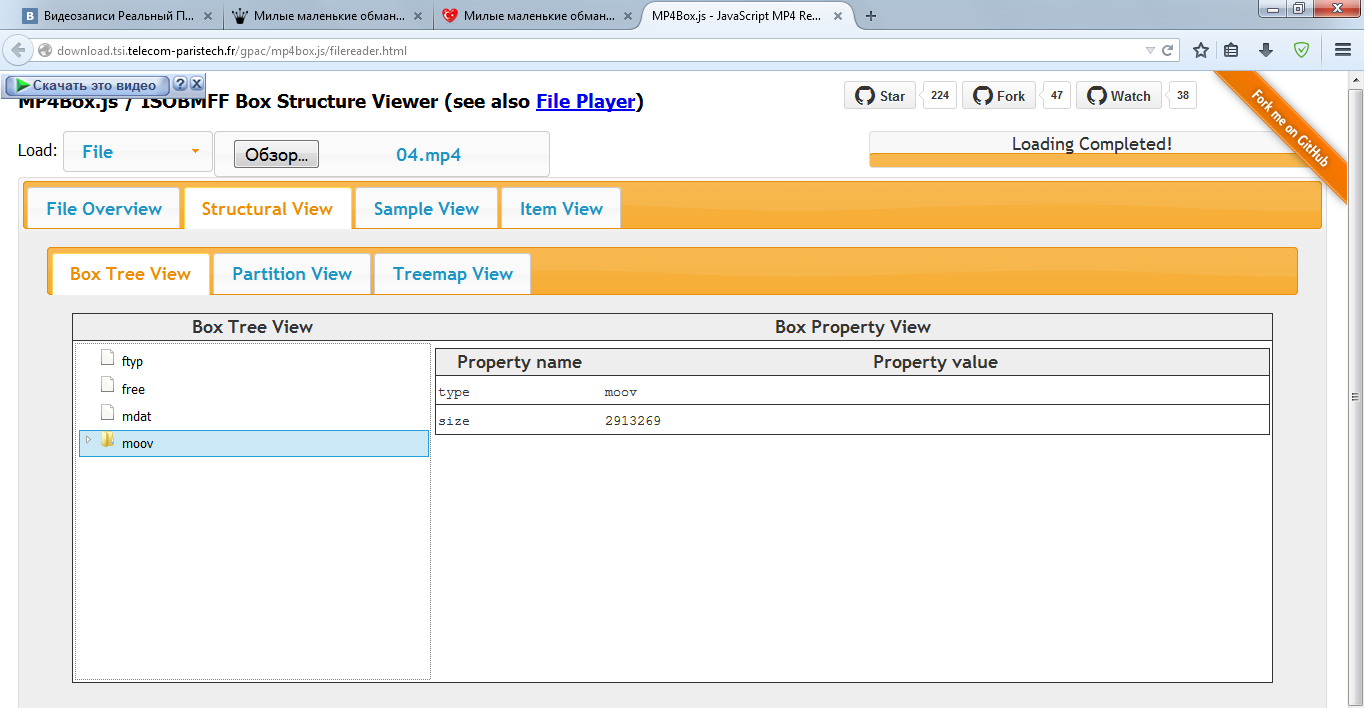1372x708 pixels.
Task: Open the address bar history dropdown arrow
Action: click(1150, 50)
